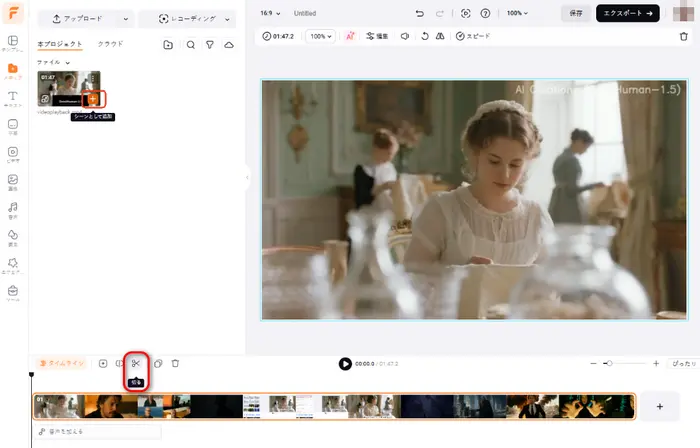Open the 100% zoom dropdown in top bar
This screenshot has height=448, width=700.
pos(517,13)
